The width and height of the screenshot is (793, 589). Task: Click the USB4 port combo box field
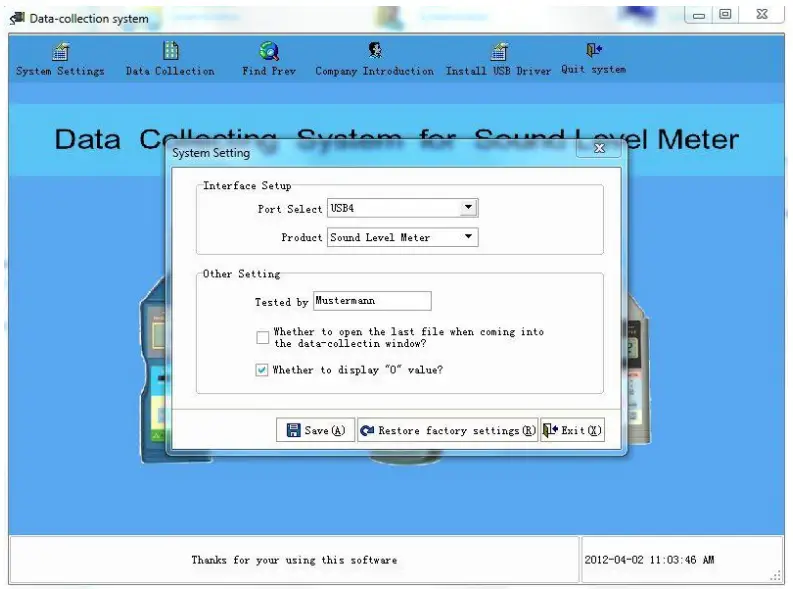coord(403,208)
